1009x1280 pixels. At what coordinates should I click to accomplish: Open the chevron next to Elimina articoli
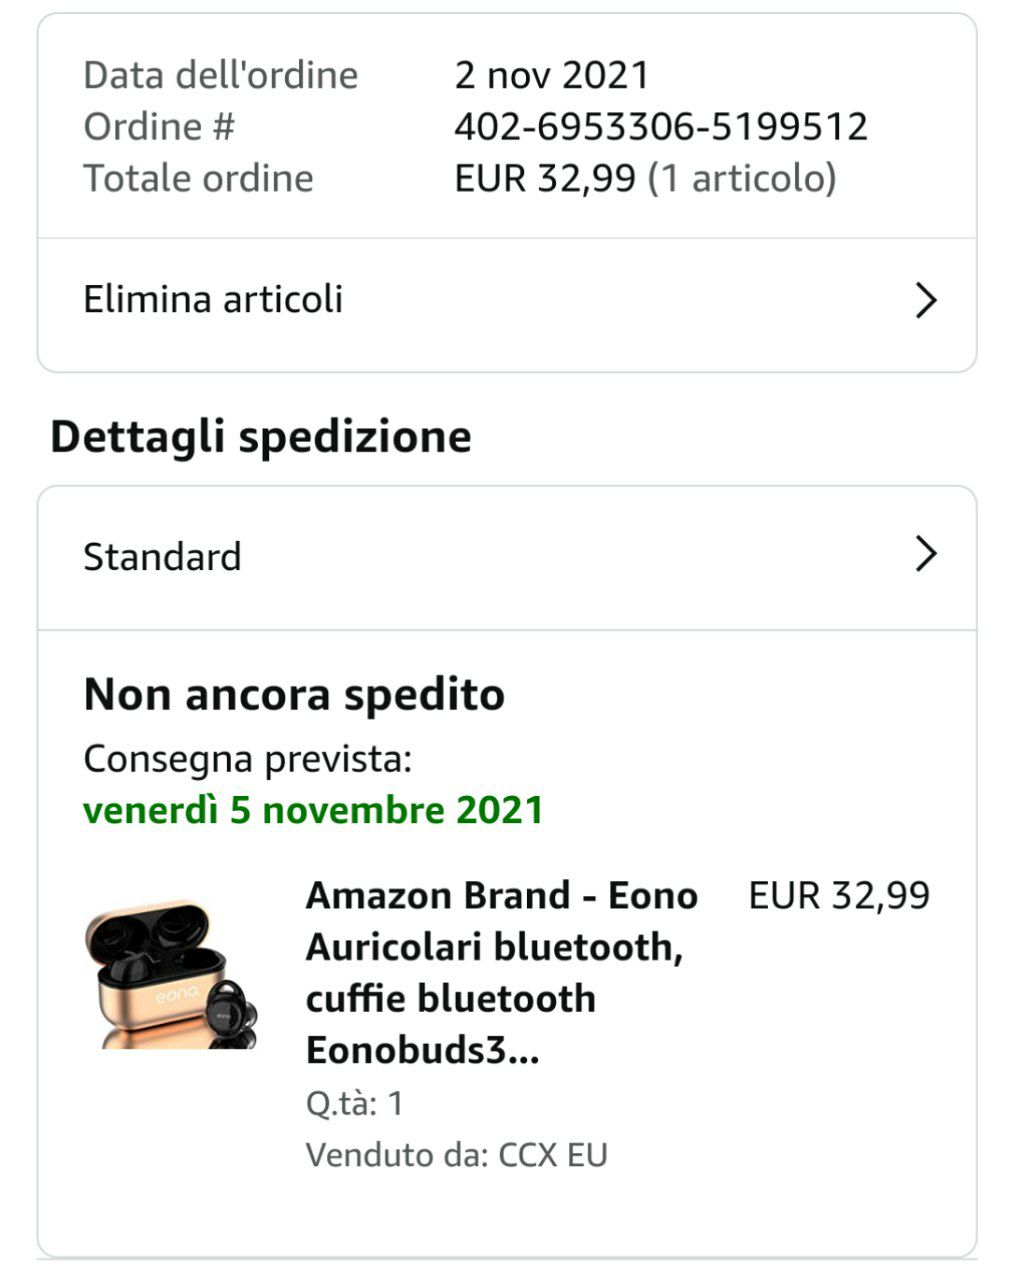pos(926,300)
